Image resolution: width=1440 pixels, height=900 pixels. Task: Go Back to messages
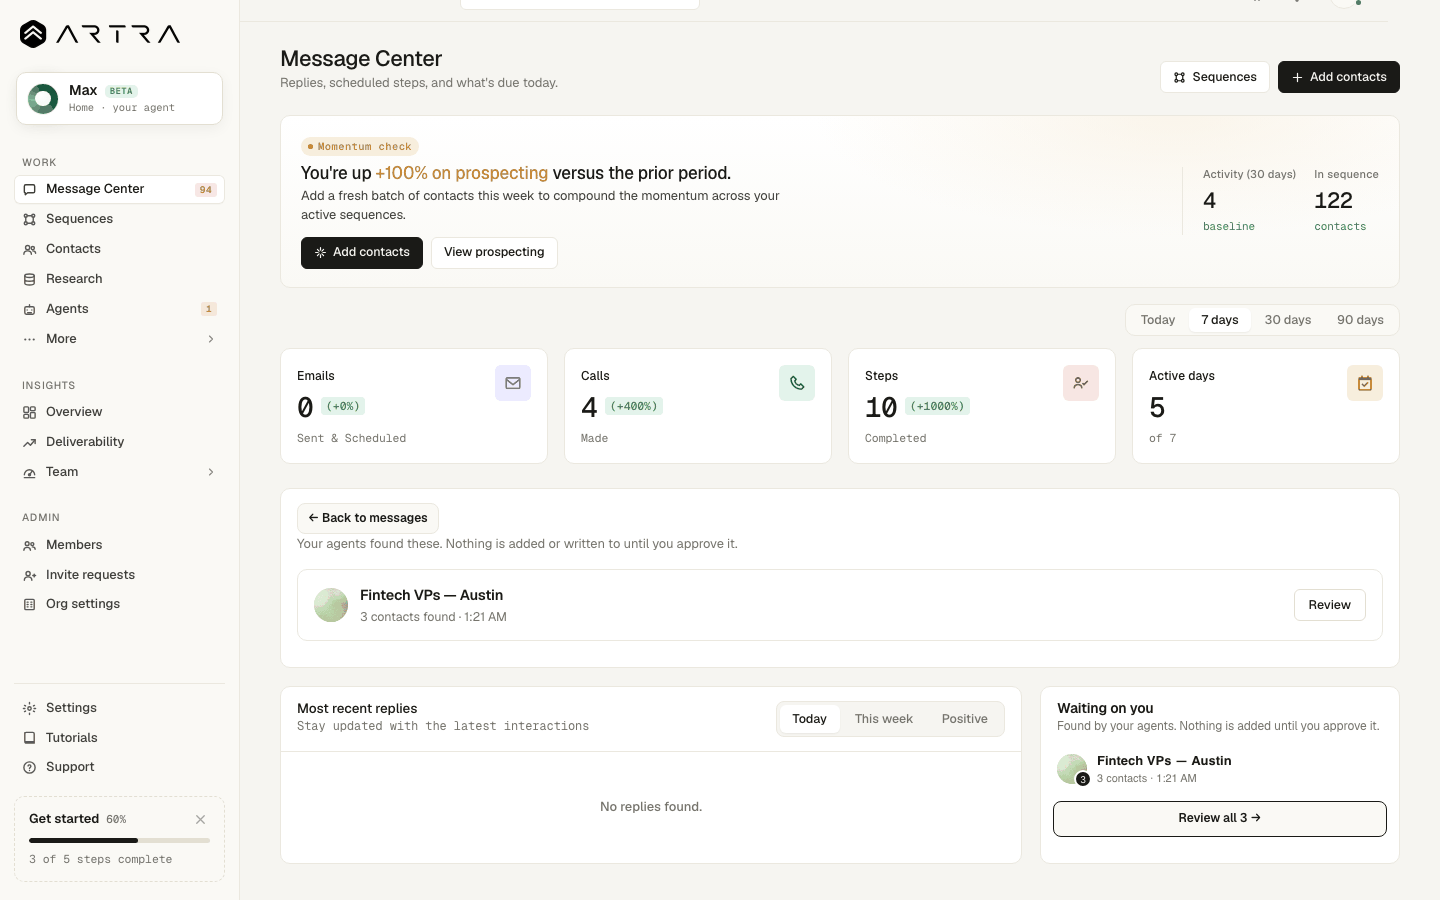[x=368, y=518]
